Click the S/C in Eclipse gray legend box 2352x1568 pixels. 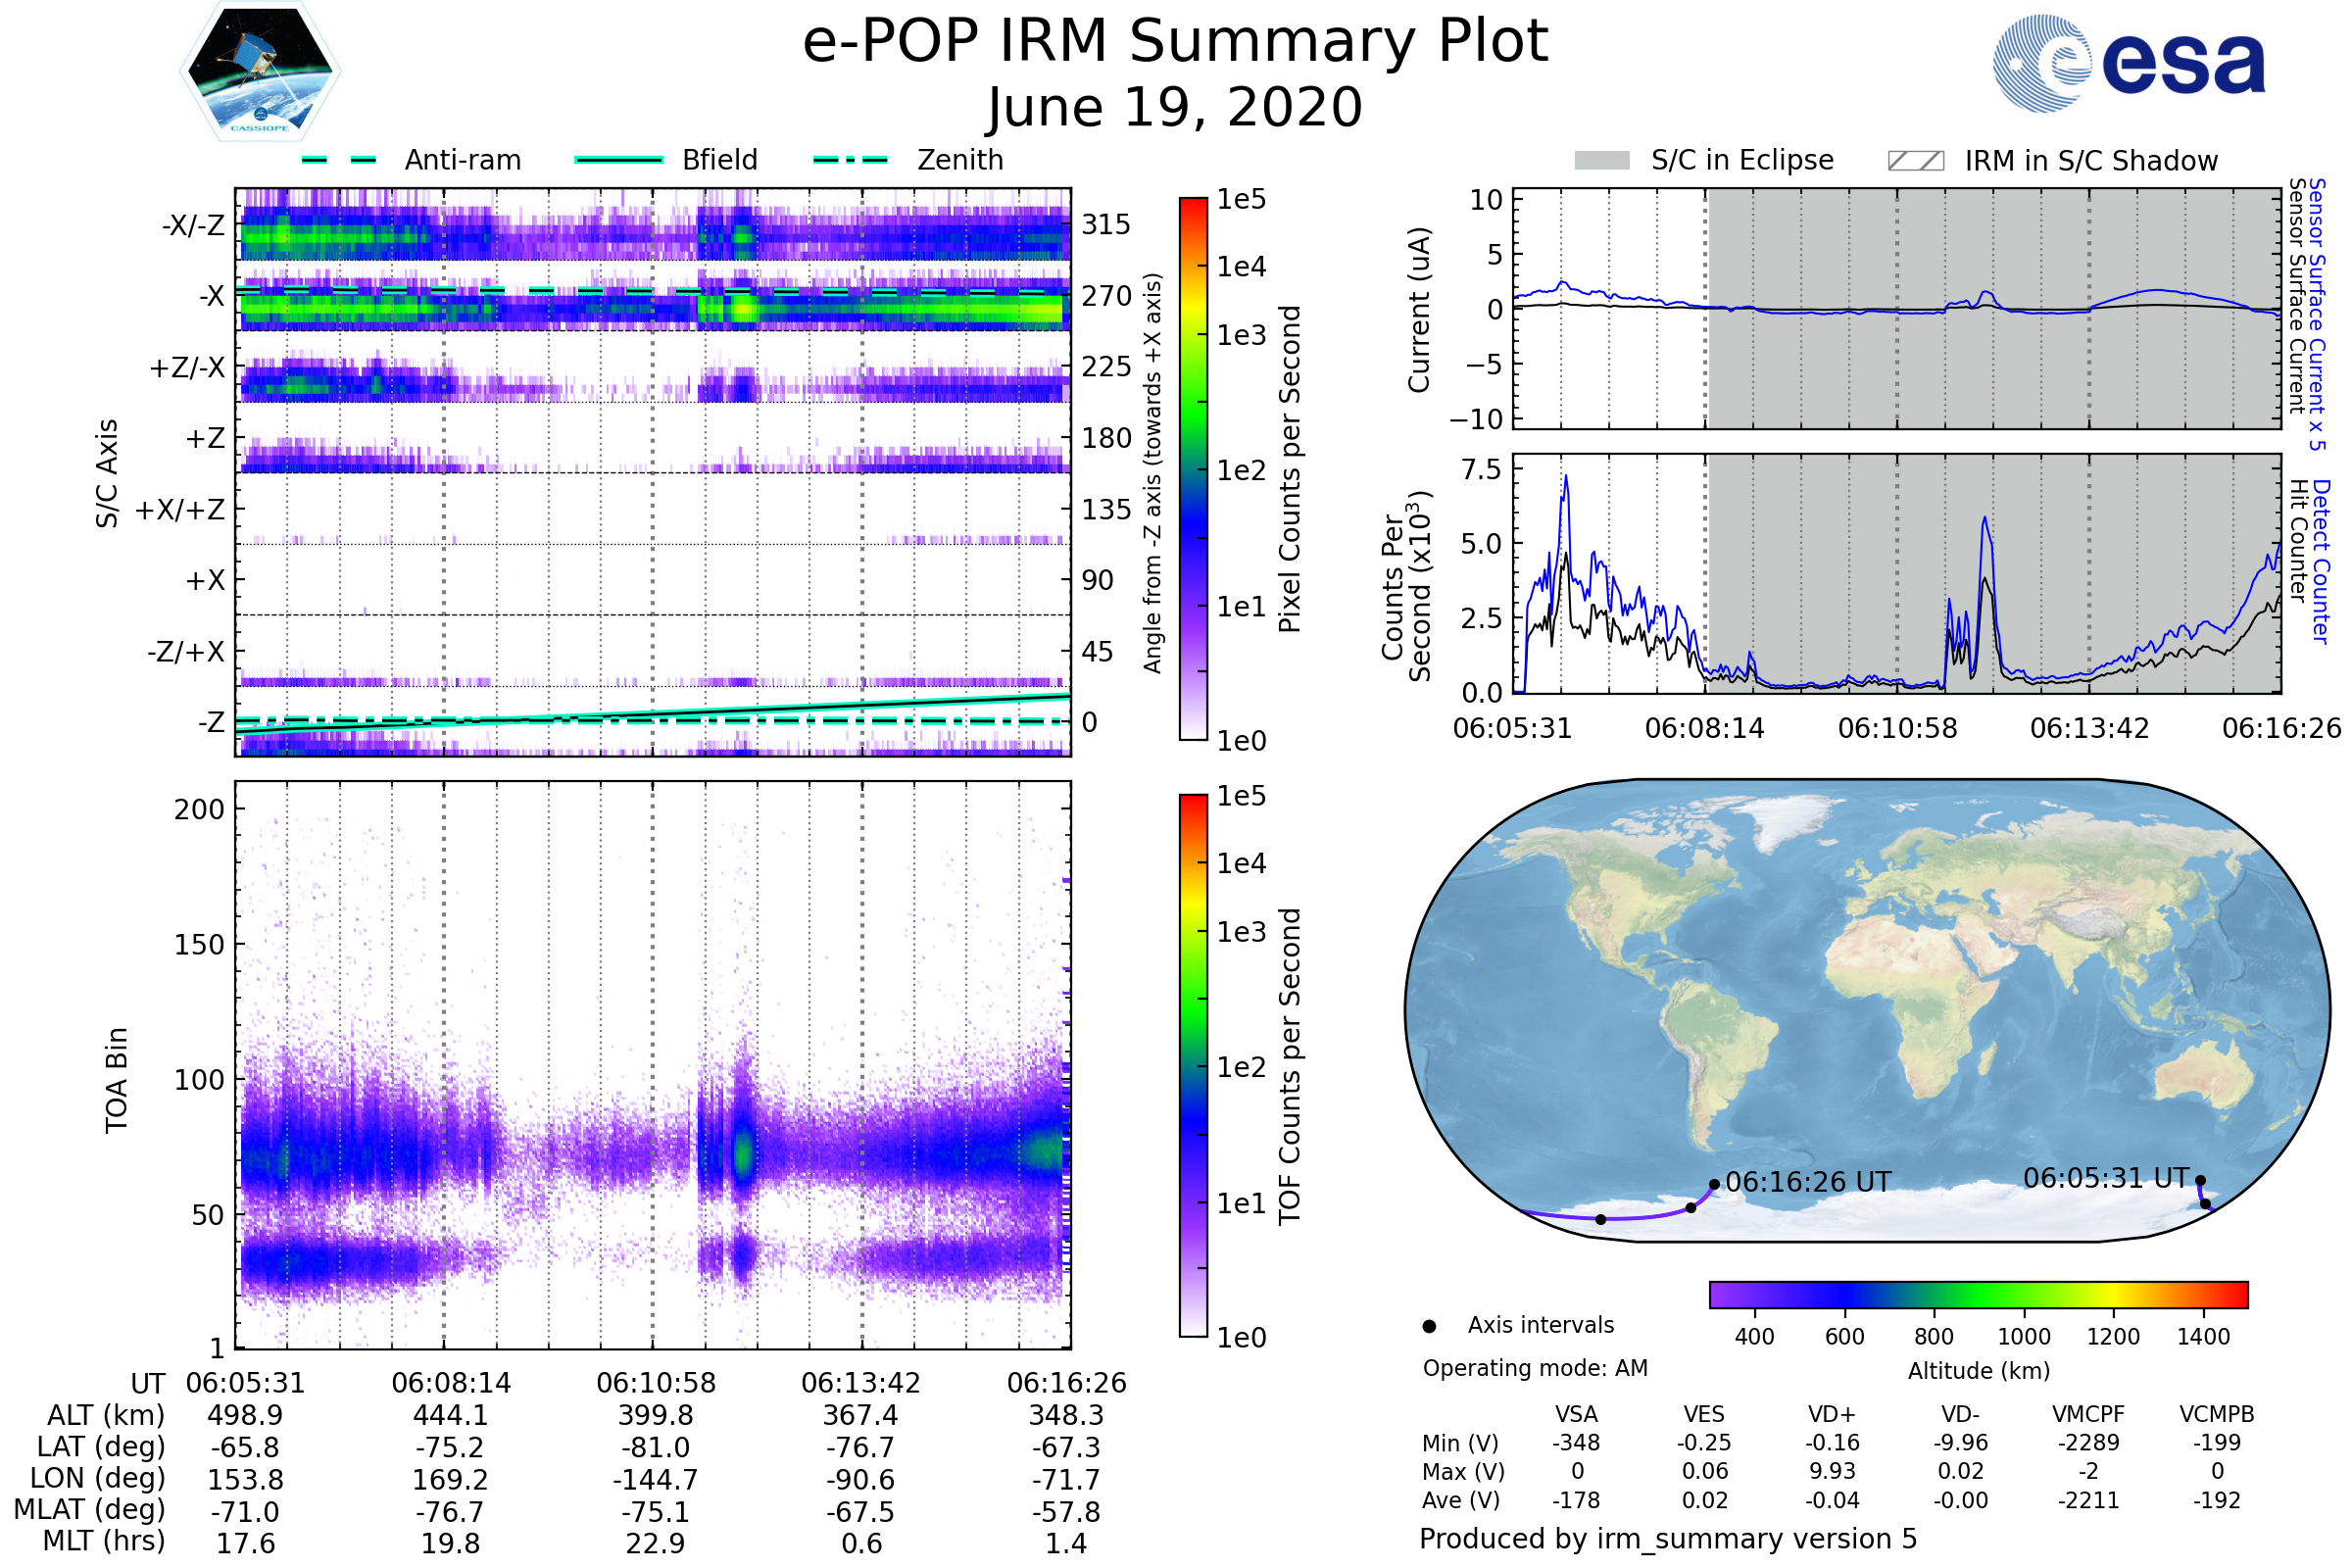(x=1601, y=161)
